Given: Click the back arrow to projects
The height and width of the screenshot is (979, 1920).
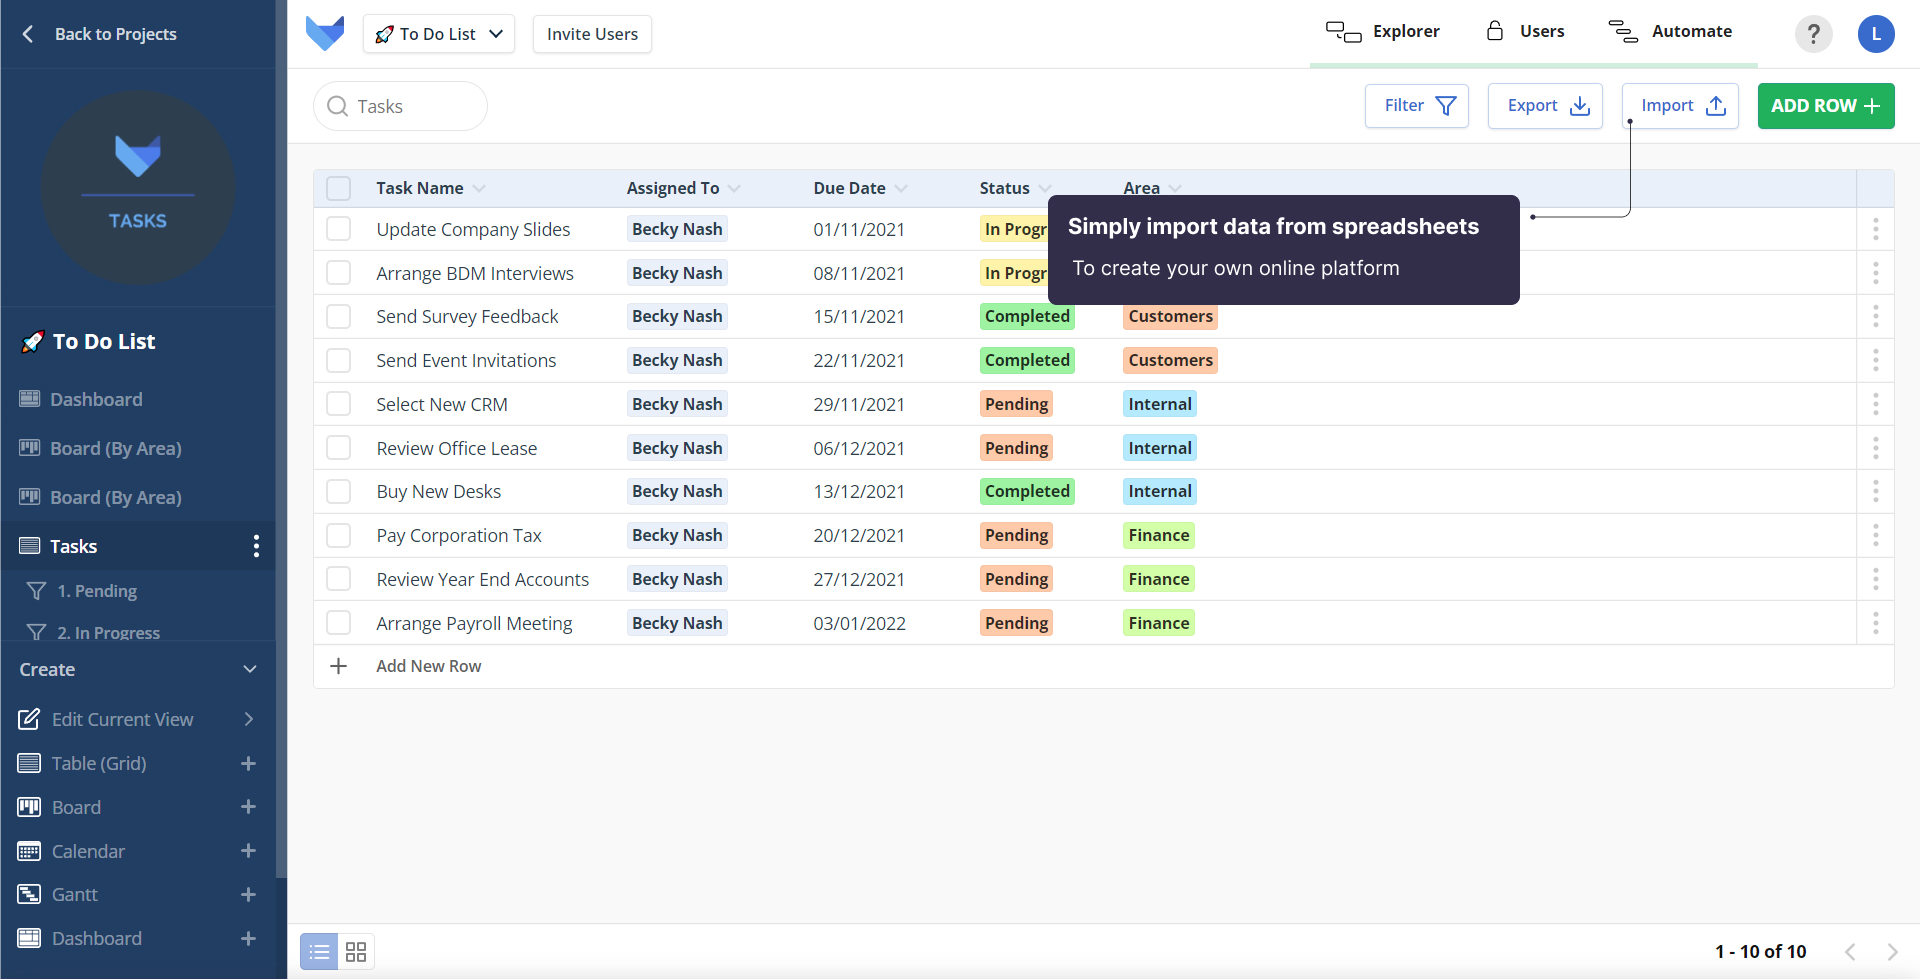Looking at the screenshot, I should pyautogui.click(x=28, y=34).
